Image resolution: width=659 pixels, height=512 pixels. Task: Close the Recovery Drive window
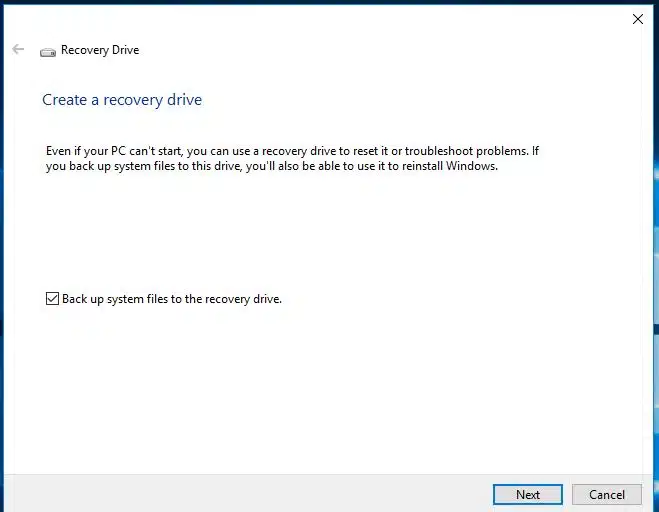tap(638, 19)
